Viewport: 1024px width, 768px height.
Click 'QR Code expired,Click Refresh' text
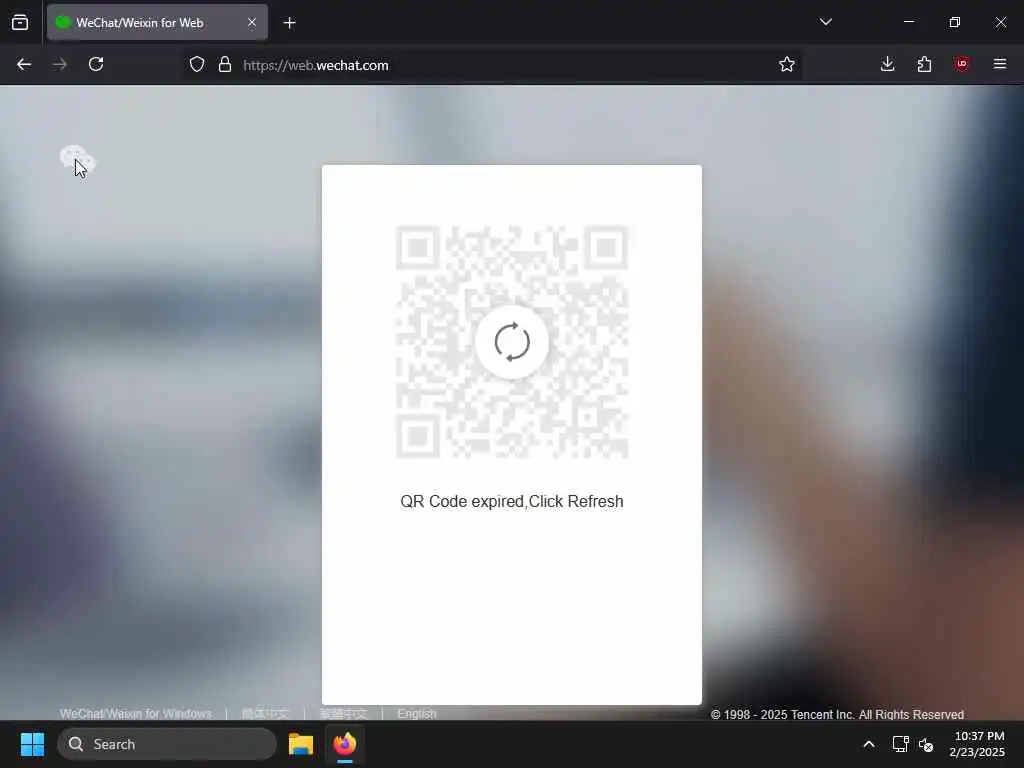point(512,502)
